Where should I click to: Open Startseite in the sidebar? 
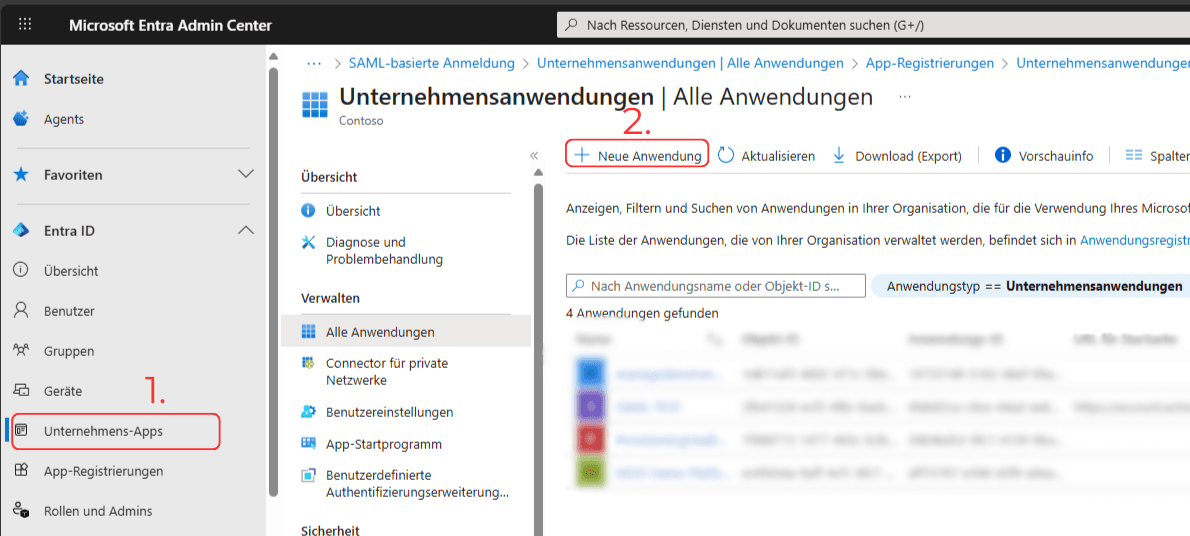(74, 79)
